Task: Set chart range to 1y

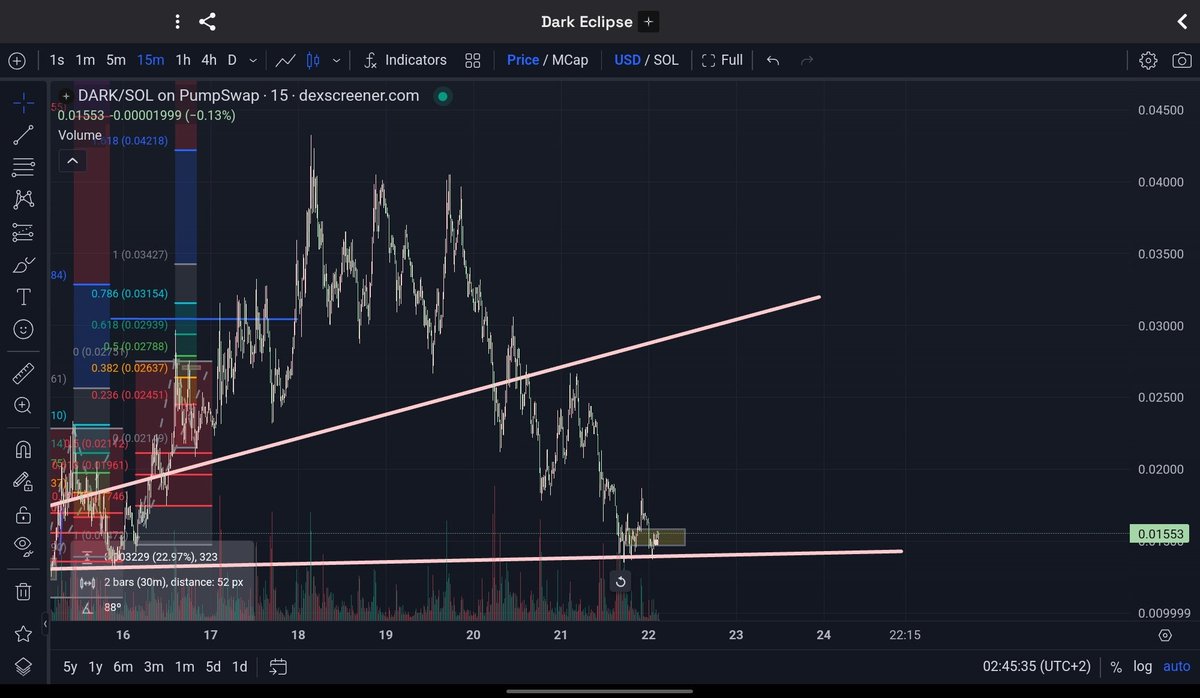Action: coord(96,666)
